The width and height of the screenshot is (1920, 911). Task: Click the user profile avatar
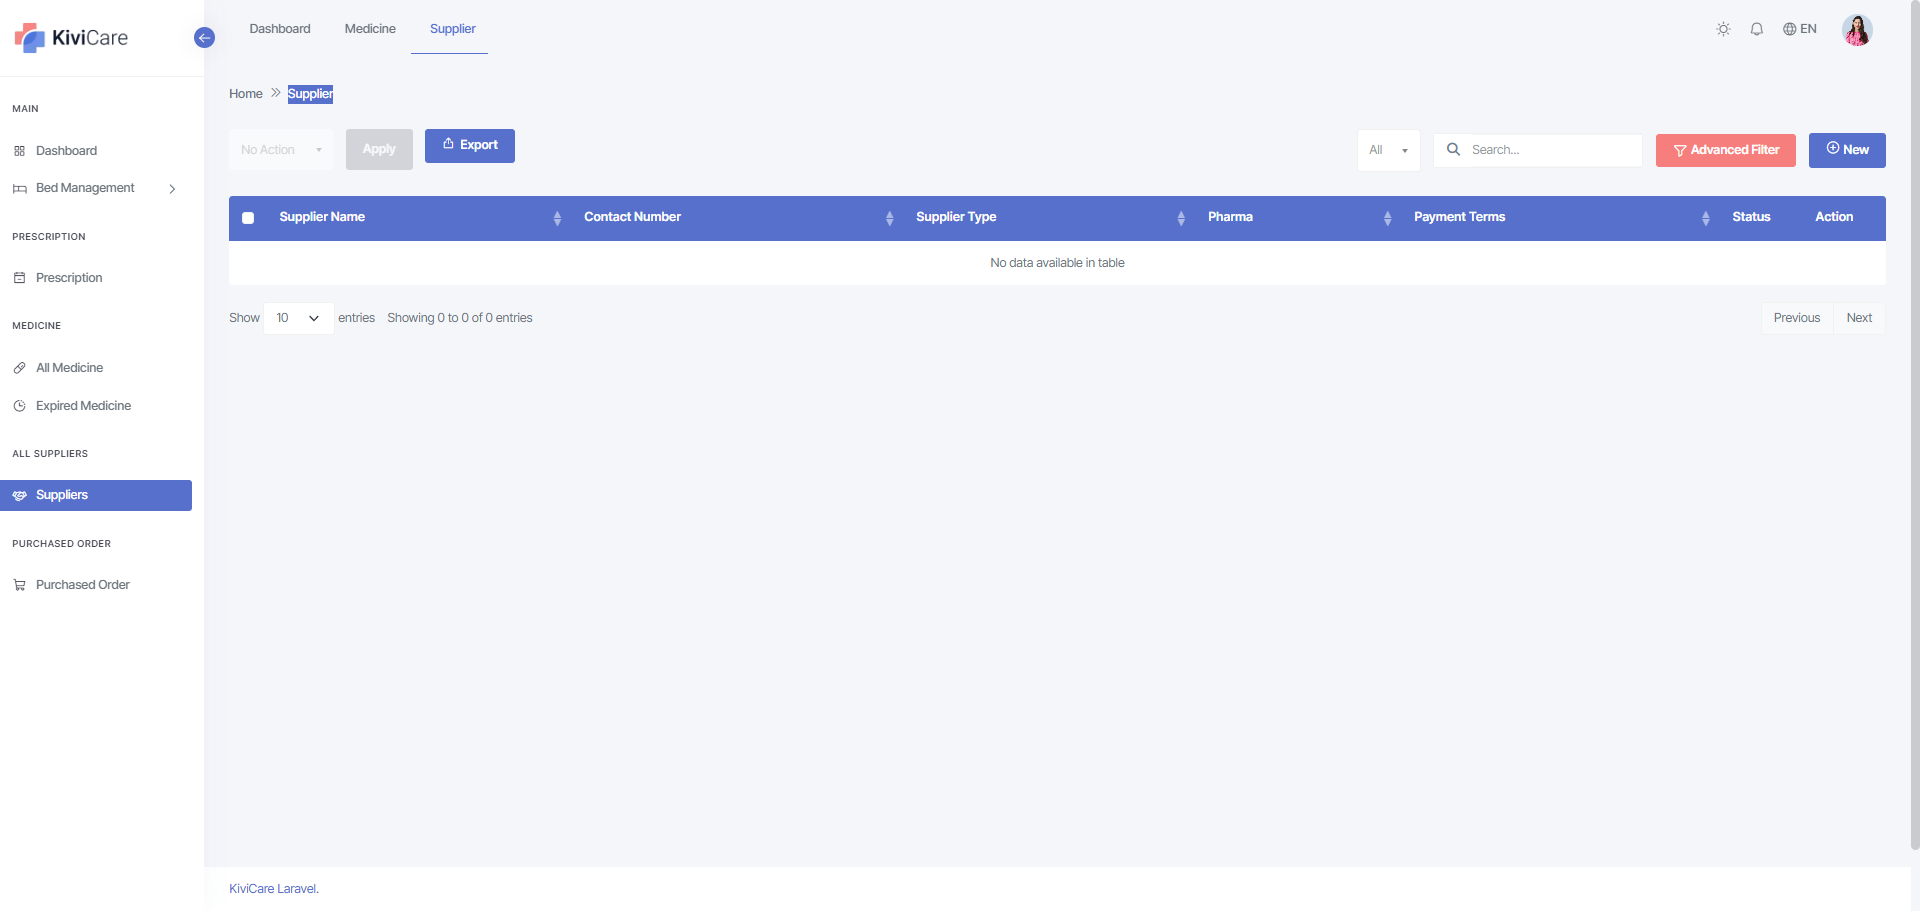[1857, 30]
